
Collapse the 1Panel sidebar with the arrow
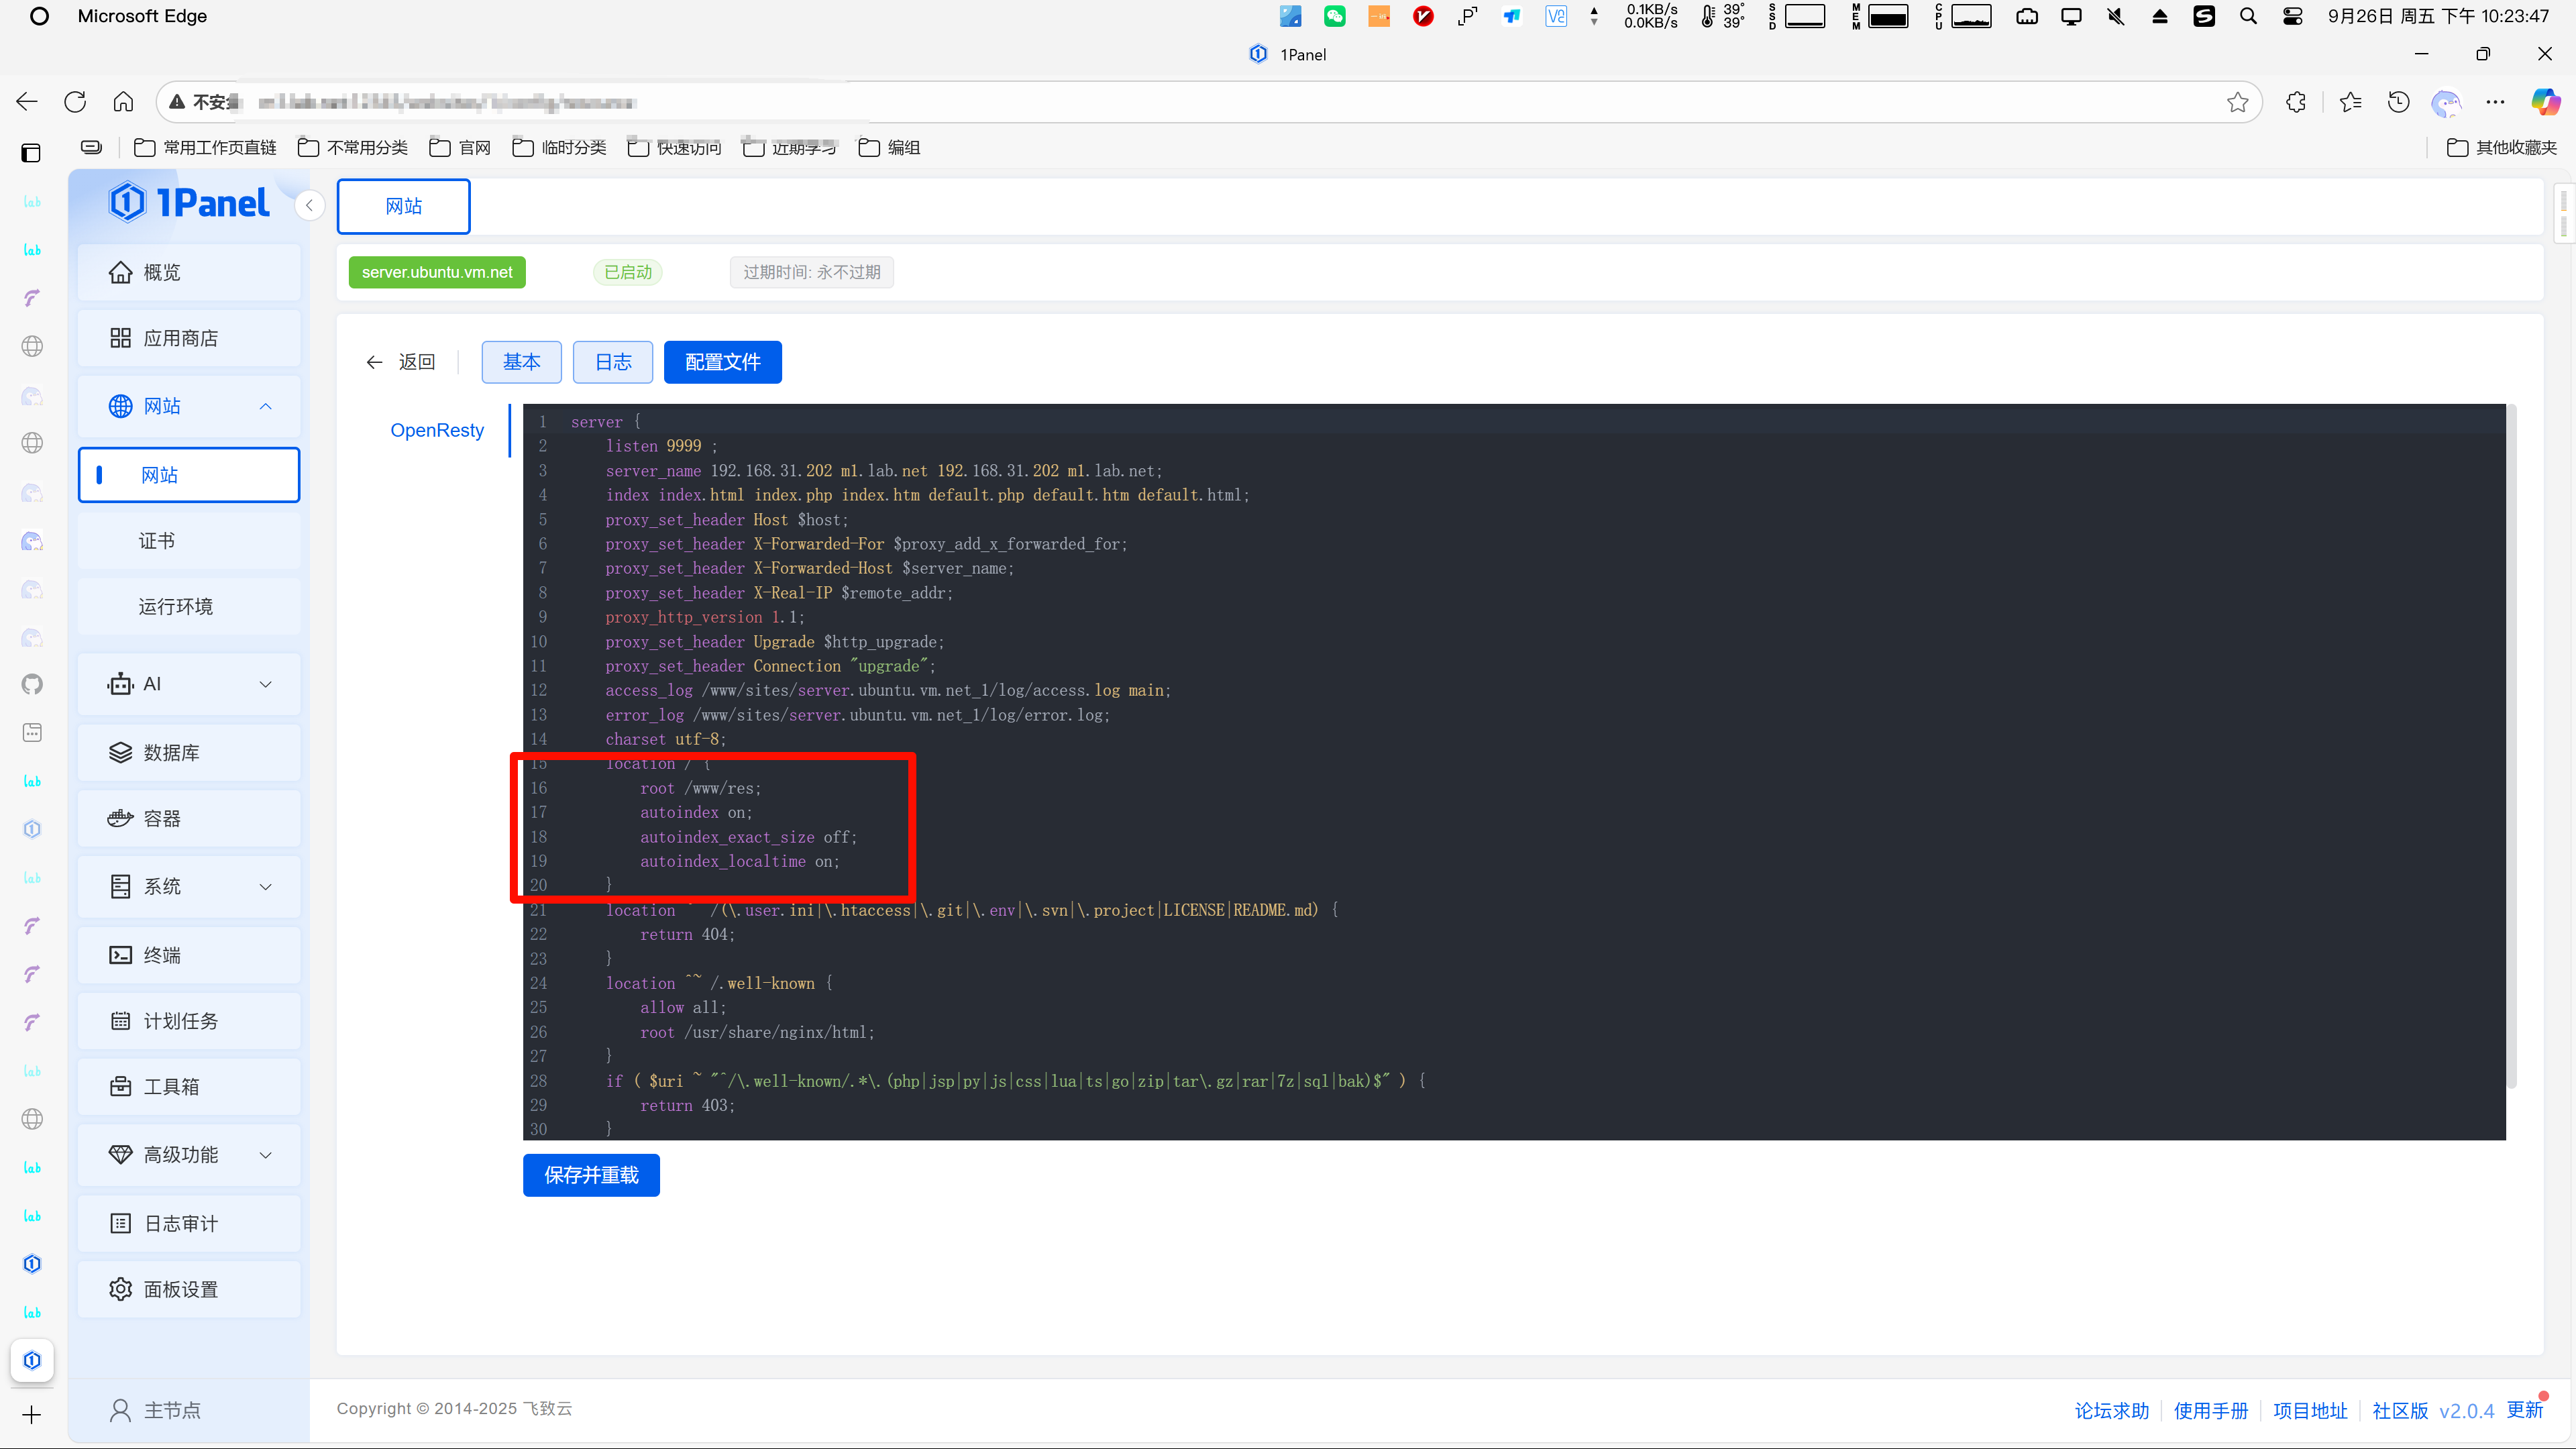pos(310,205)
